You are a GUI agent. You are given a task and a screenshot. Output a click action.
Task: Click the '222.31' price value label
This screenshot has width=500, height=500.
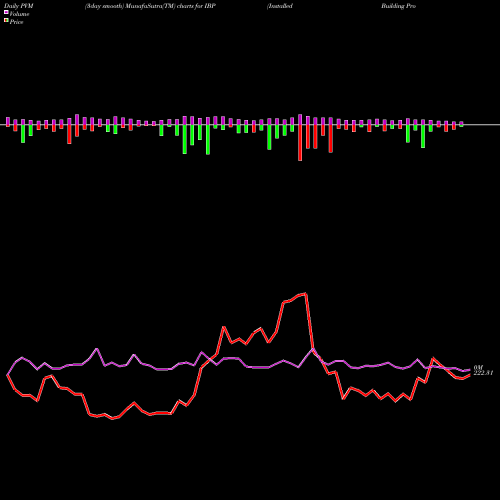[483, 373]
